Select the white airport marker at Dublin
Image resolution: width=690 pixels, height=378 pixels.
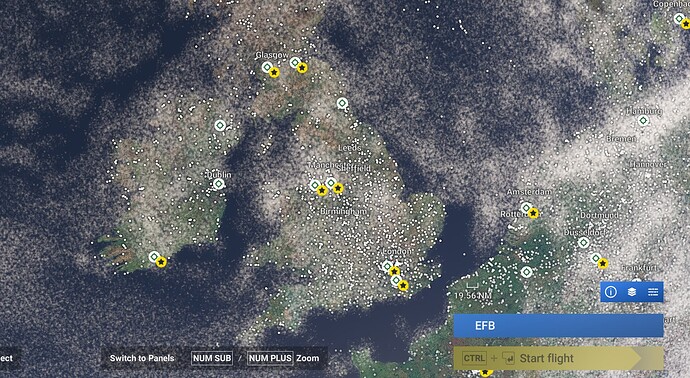[219, 184]
